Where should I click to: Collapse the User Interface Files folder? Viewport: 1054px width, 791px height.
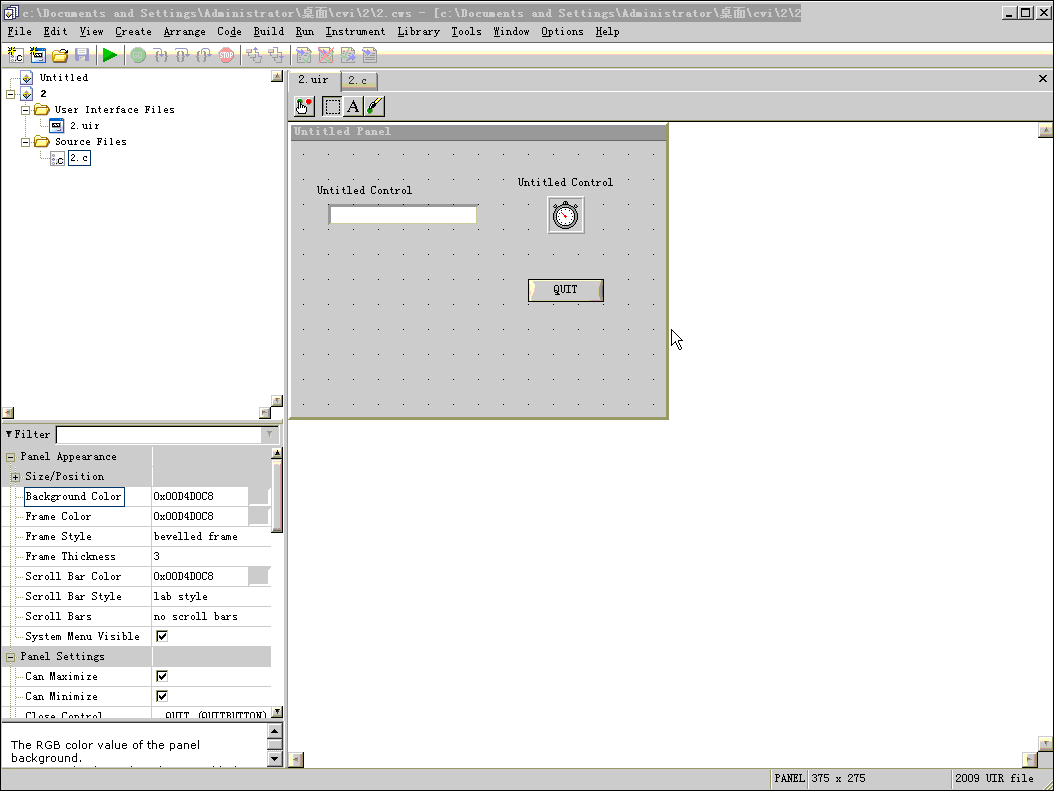pyautogui.click(x=26, y=110)
